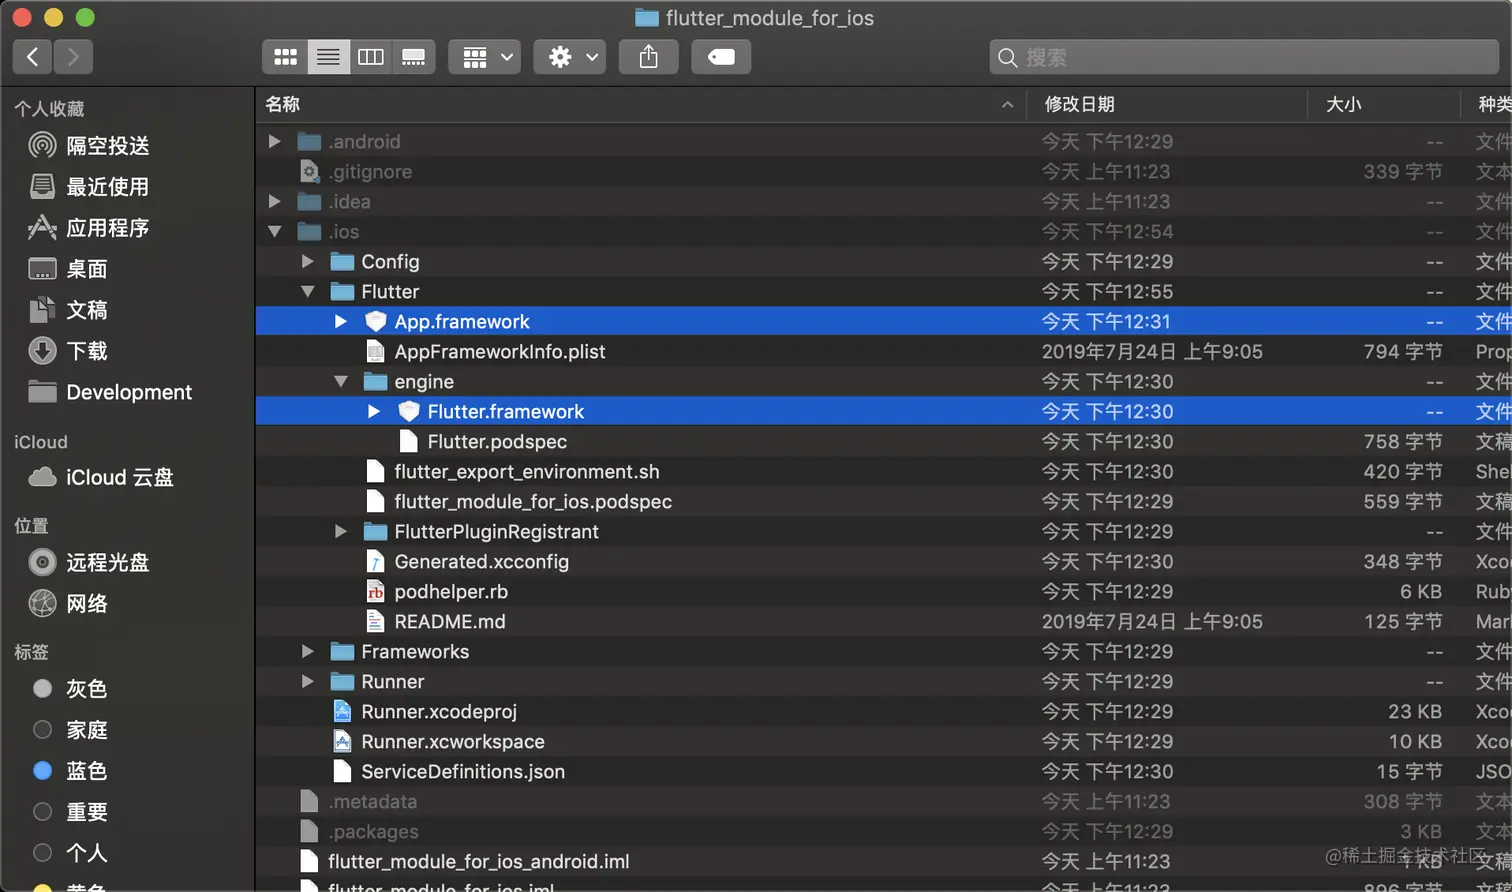Expand App.framework
This screenshot has width=1512, height=892.
[x=341, y=322]
